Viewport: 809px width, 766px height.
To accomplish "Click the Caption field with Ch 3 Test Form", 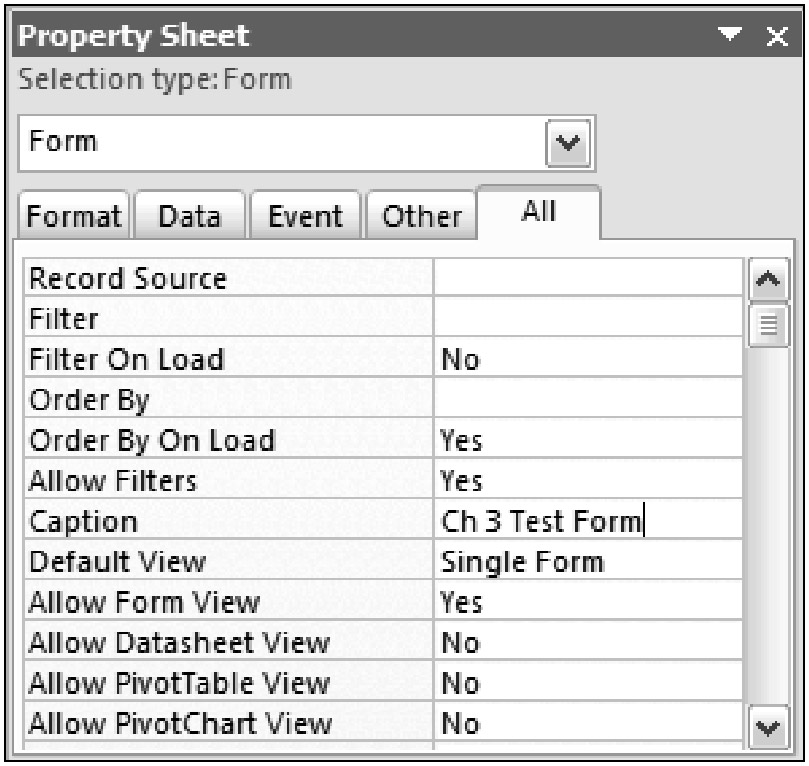I will (586, 521).
